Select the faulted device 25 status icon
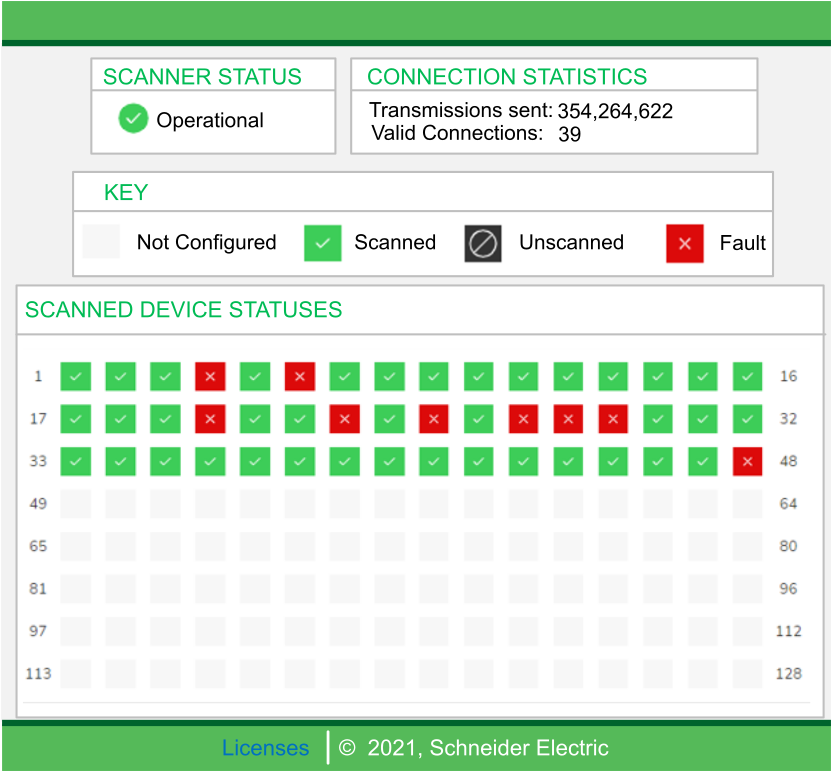This screenshot has width=832, height=772. pyautogui.click(x=434, y=418)
